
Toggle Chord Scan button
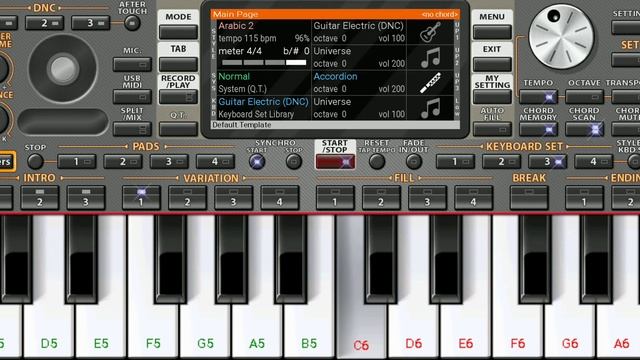[584, 129]
